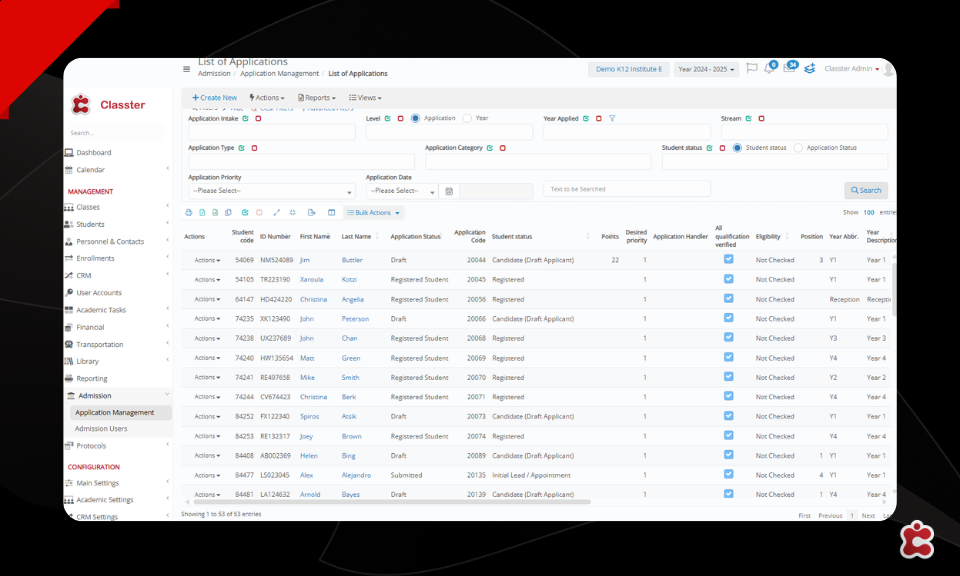Screen dimensions: 960x576
Task: Click Create New application
Action: [214, 98]
